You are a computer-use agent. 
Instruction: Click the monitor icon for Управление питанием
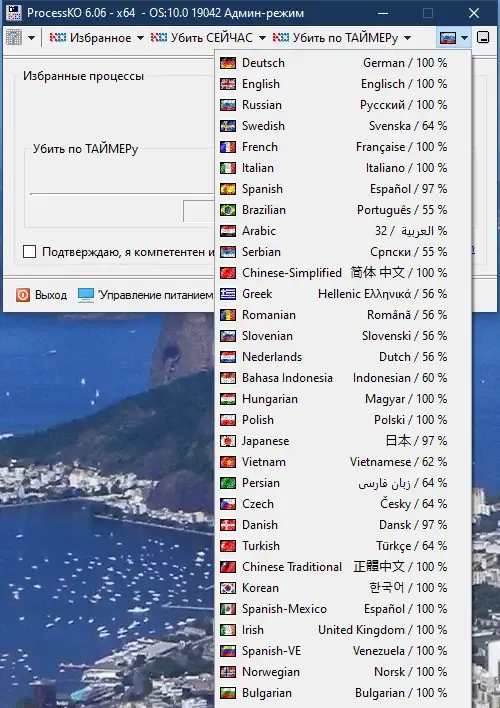86,295
